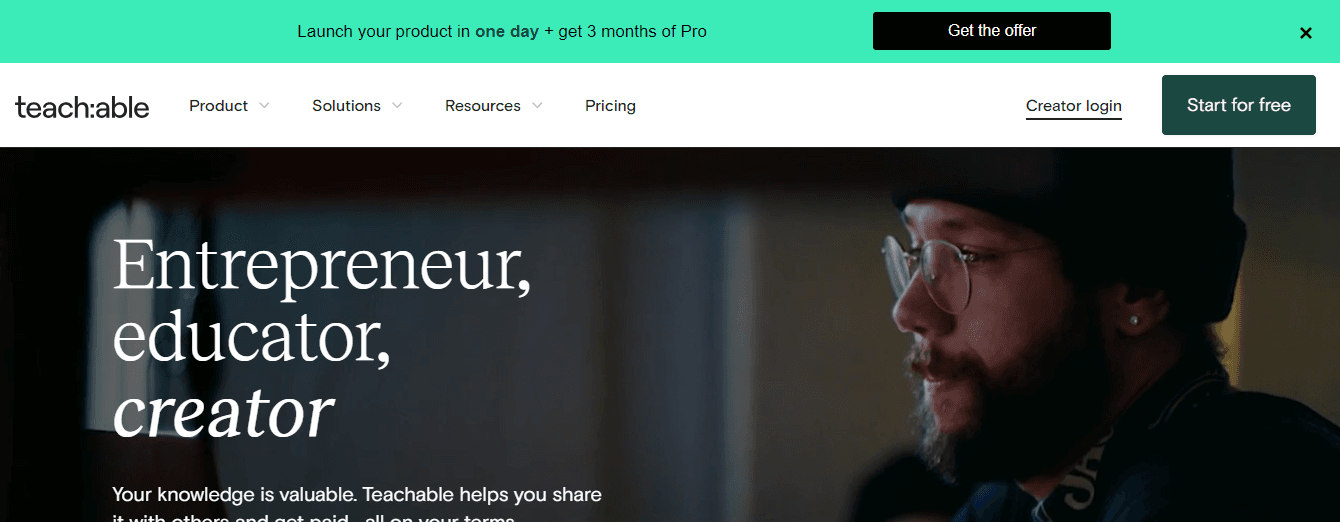Open the Resources menu
The image size is (1340, 522).
click(x=482, y=106)
